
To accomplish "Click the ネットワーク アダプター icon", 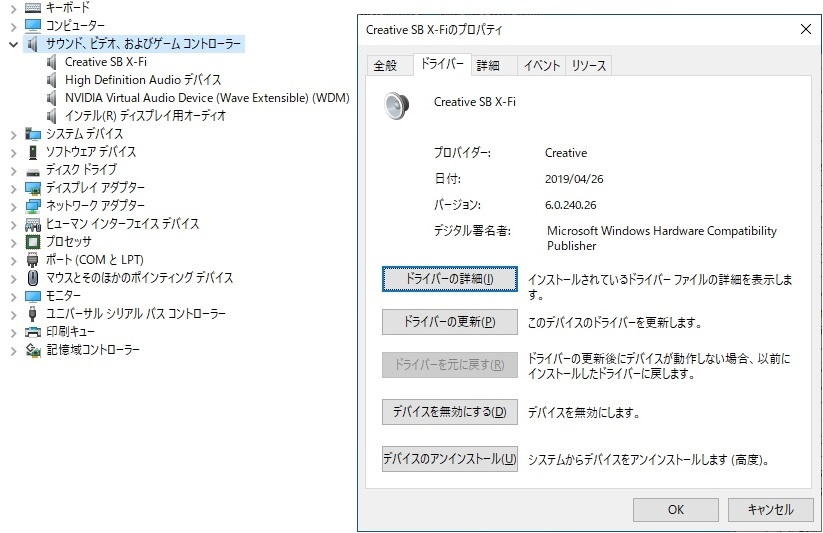I will pos(33,206).
